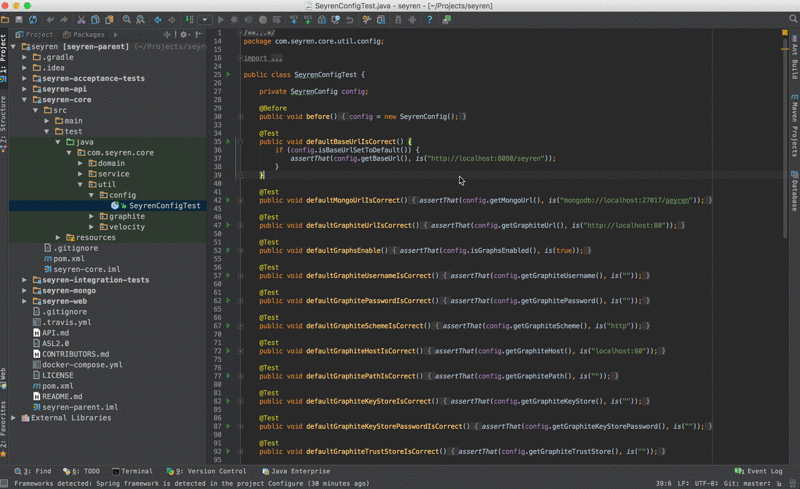This screenshot has width=800, height=489.
Task: Click the LF line separator widget
Action: coord(684,483)
